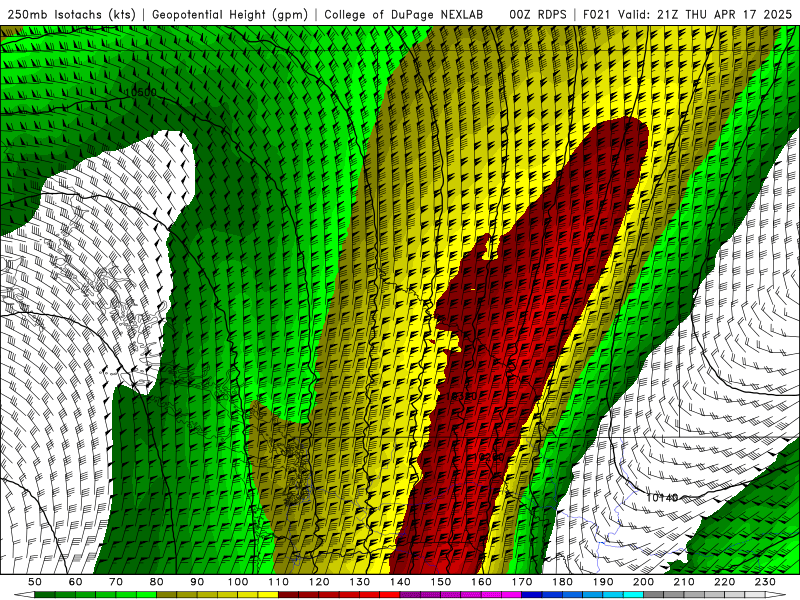Click the colorbar's right end arrow

coord(776,595)
